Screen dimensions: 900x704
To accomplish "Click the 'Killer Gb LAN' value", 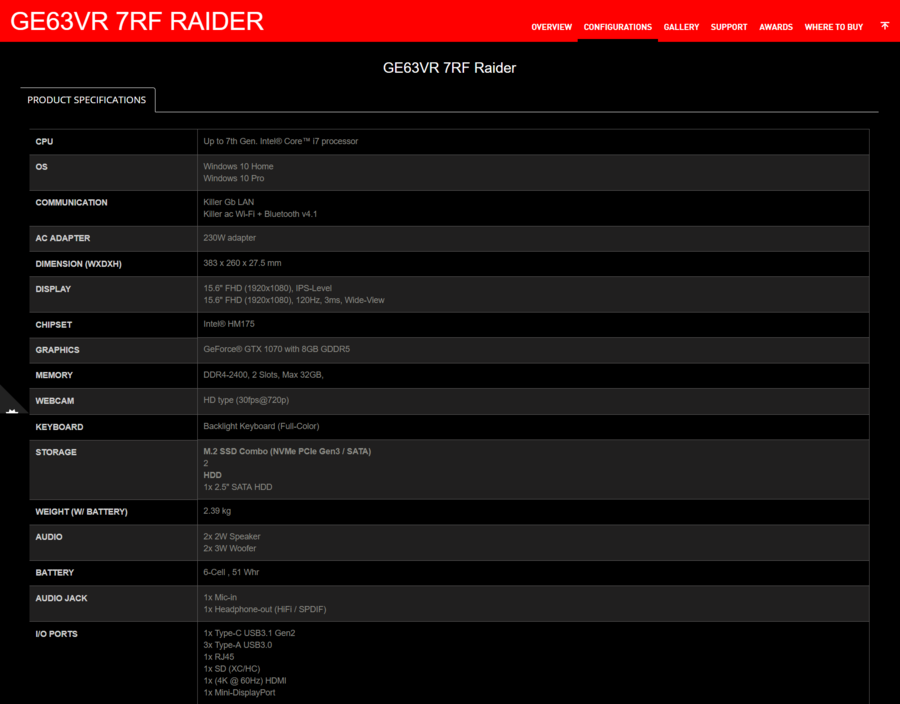I will [228, 202].
